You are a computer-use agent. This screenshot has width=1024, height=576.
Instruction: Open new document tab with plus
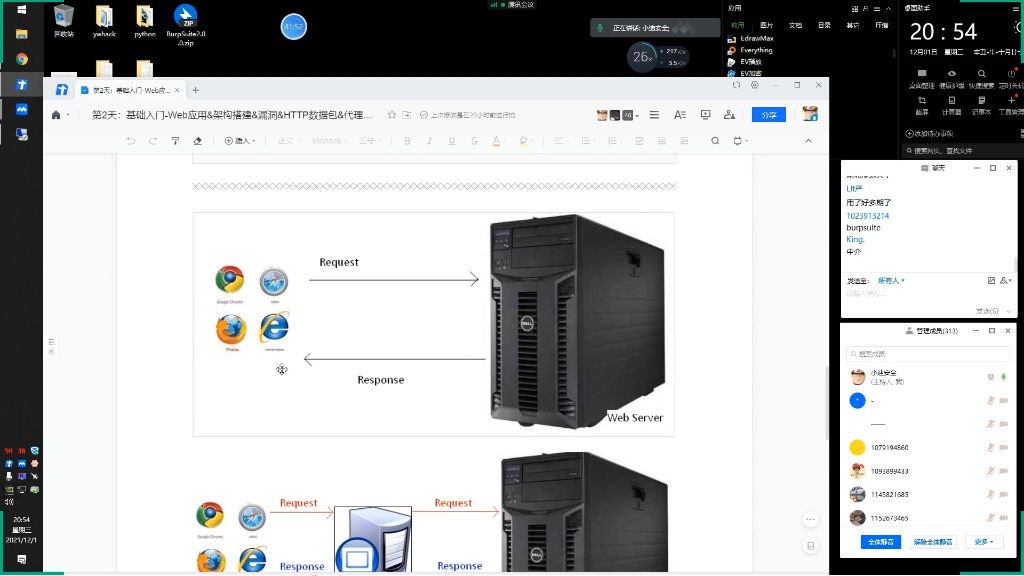coord(195,90)
